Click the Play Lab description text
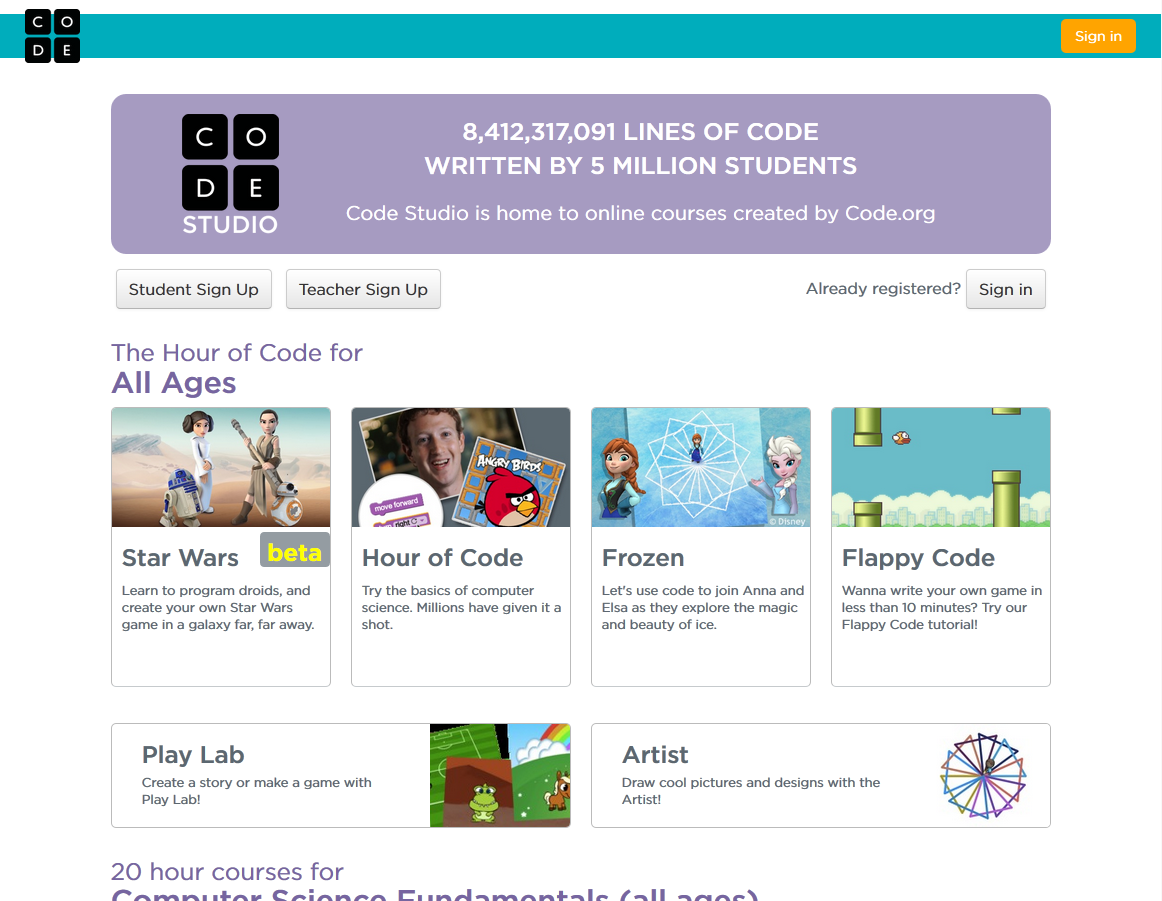 click(256, 791)
